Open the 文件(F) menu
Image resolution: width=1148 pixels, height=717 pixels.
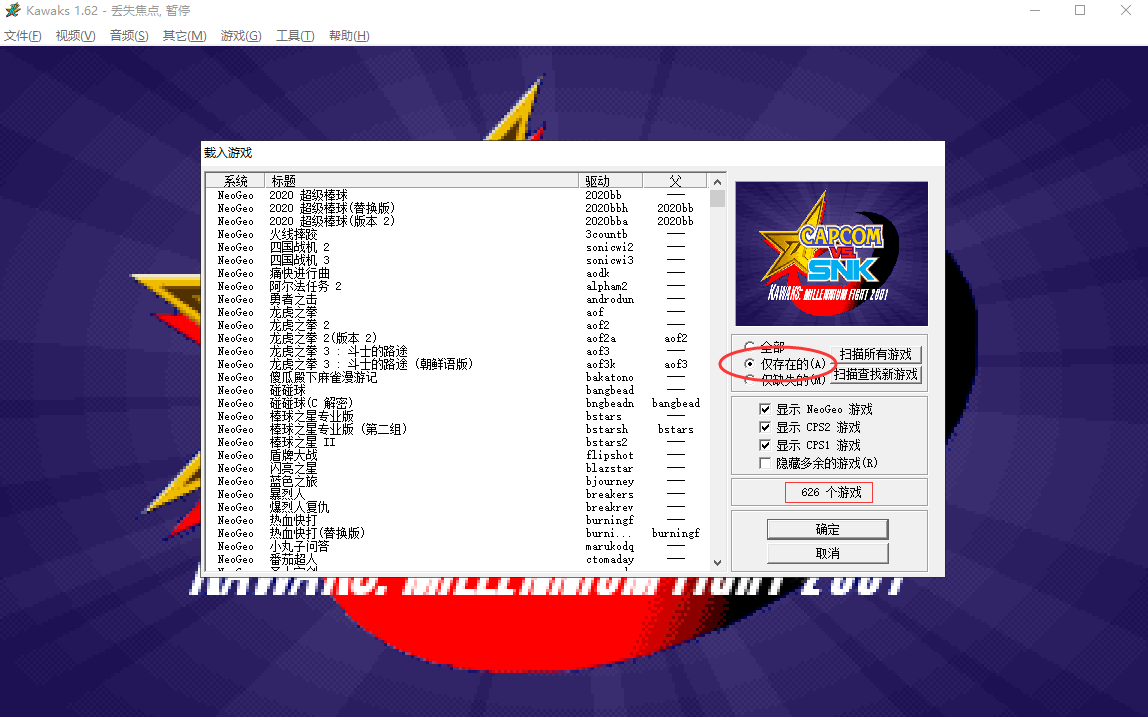click(22, 36)
